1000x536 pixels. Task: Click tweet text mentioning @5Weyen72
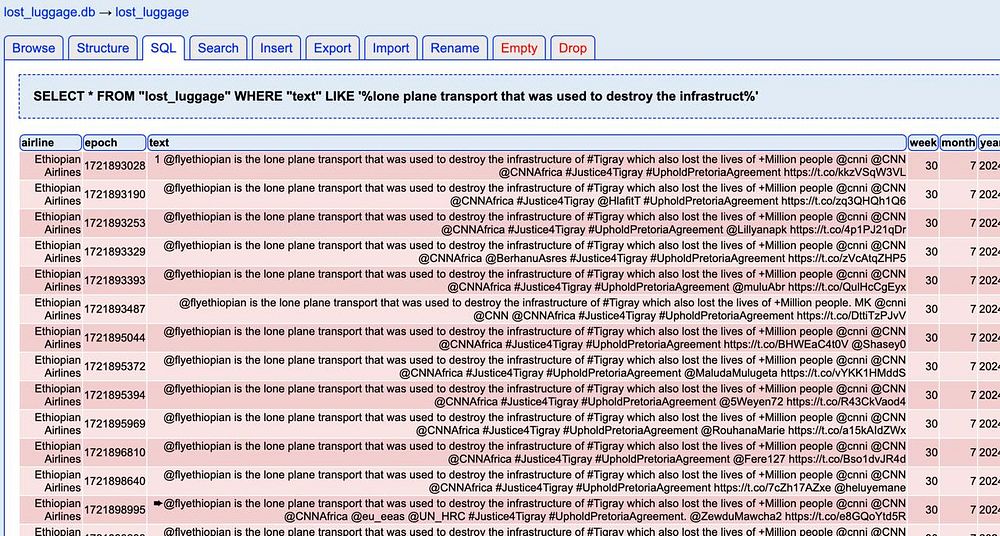tap(527, 396)
